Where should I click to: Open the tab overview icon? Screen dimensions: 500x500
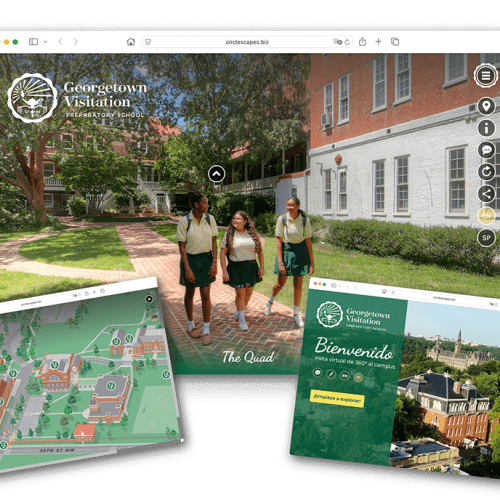[x=395, y=42]
